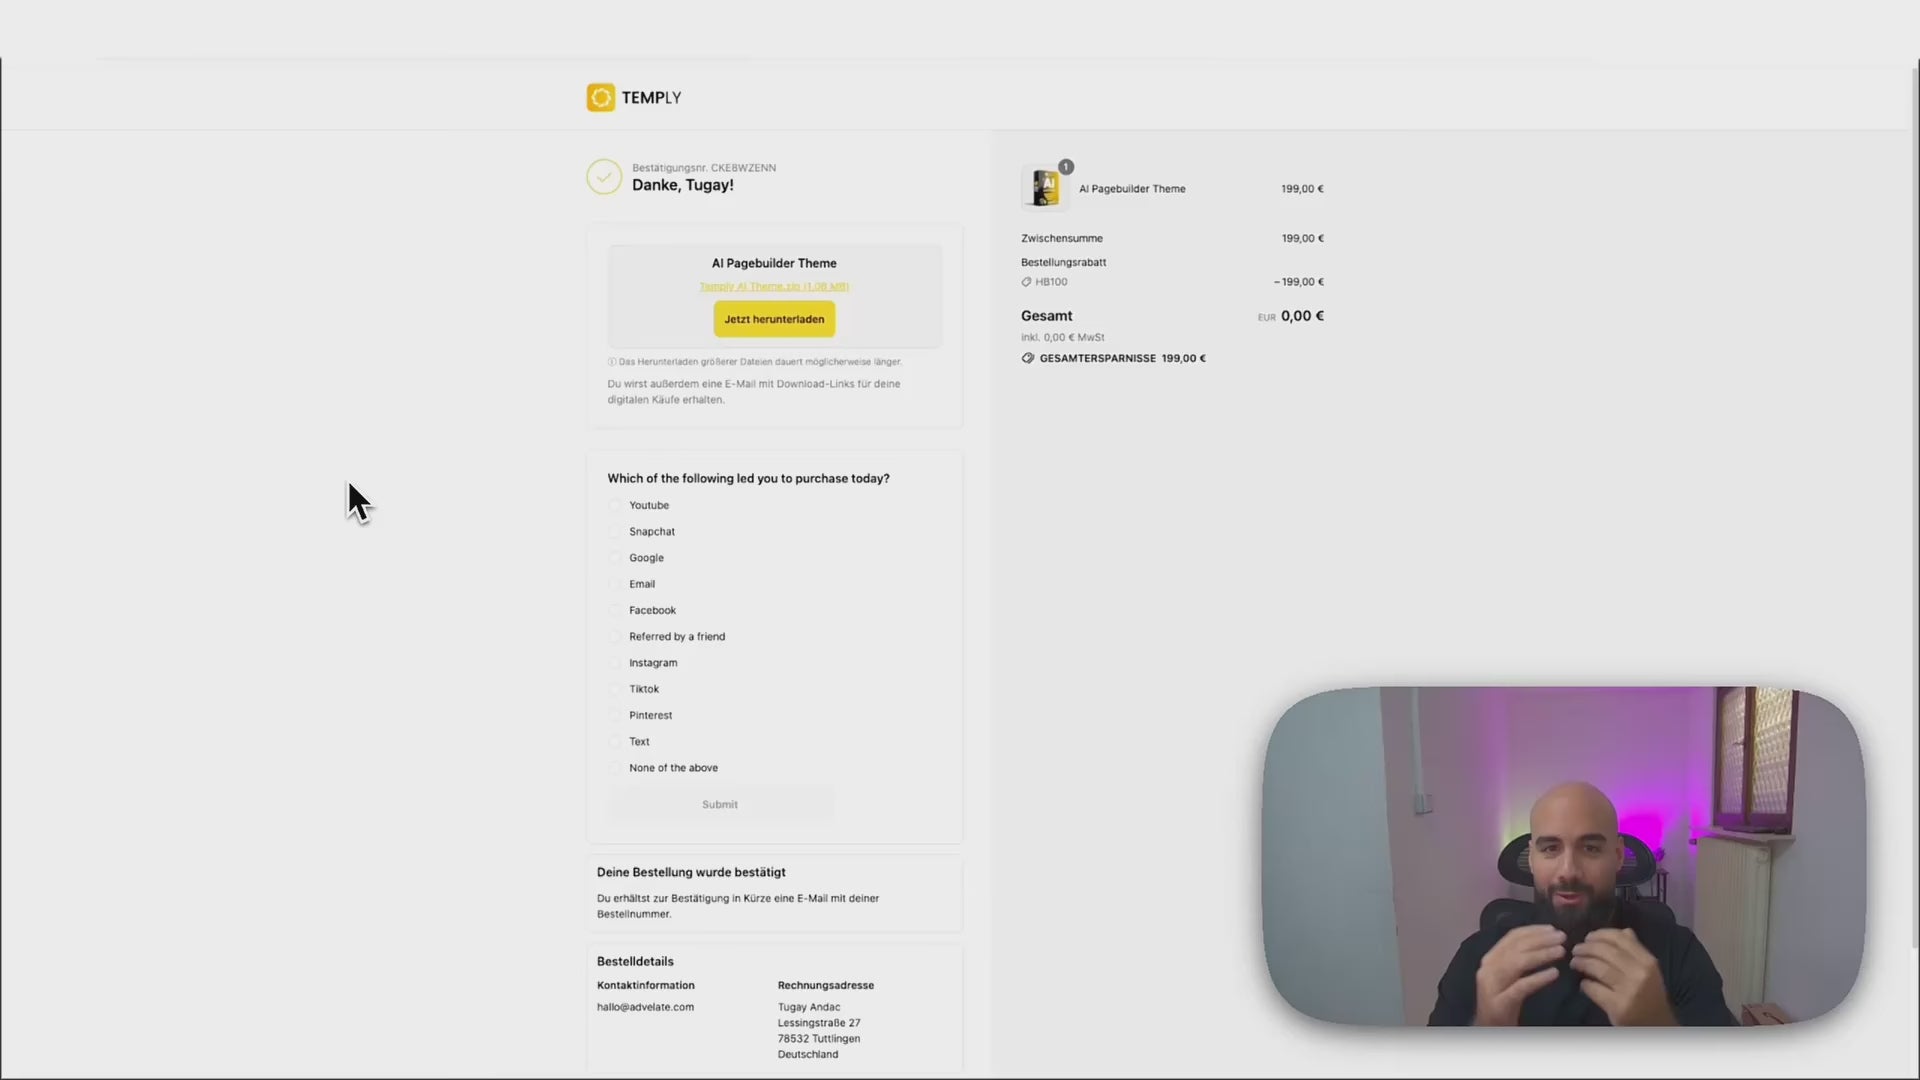Click the Zwischensumme 199,00 € value
Viewport: 1920px width, 1080px height.
(1302, 239)
